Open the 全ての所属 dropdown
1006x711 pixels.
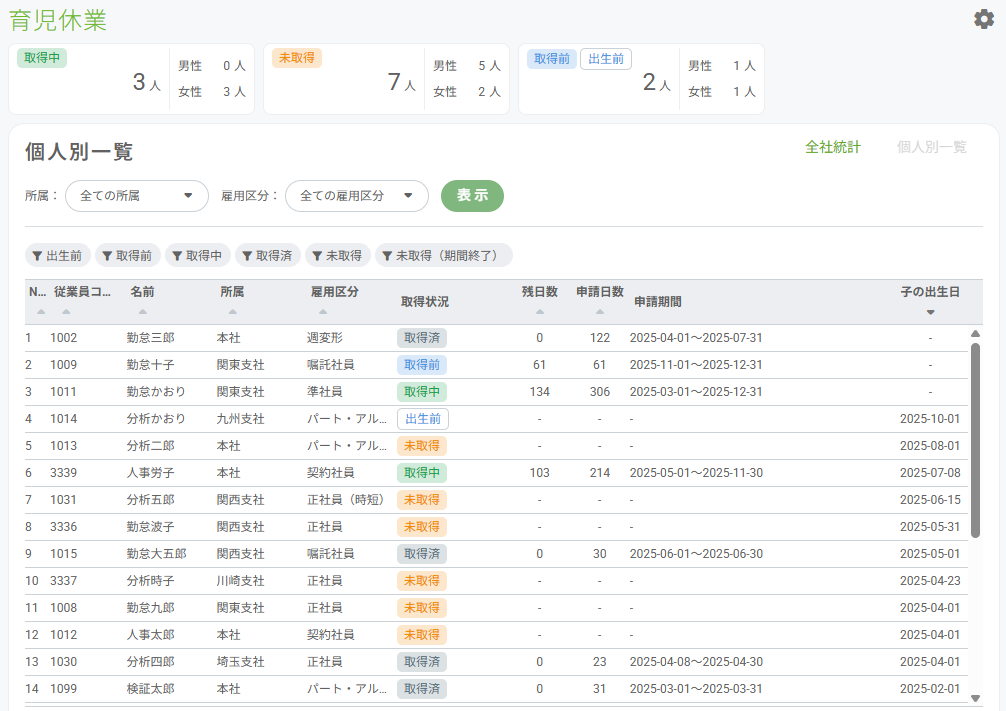click(x=137, y=196)
